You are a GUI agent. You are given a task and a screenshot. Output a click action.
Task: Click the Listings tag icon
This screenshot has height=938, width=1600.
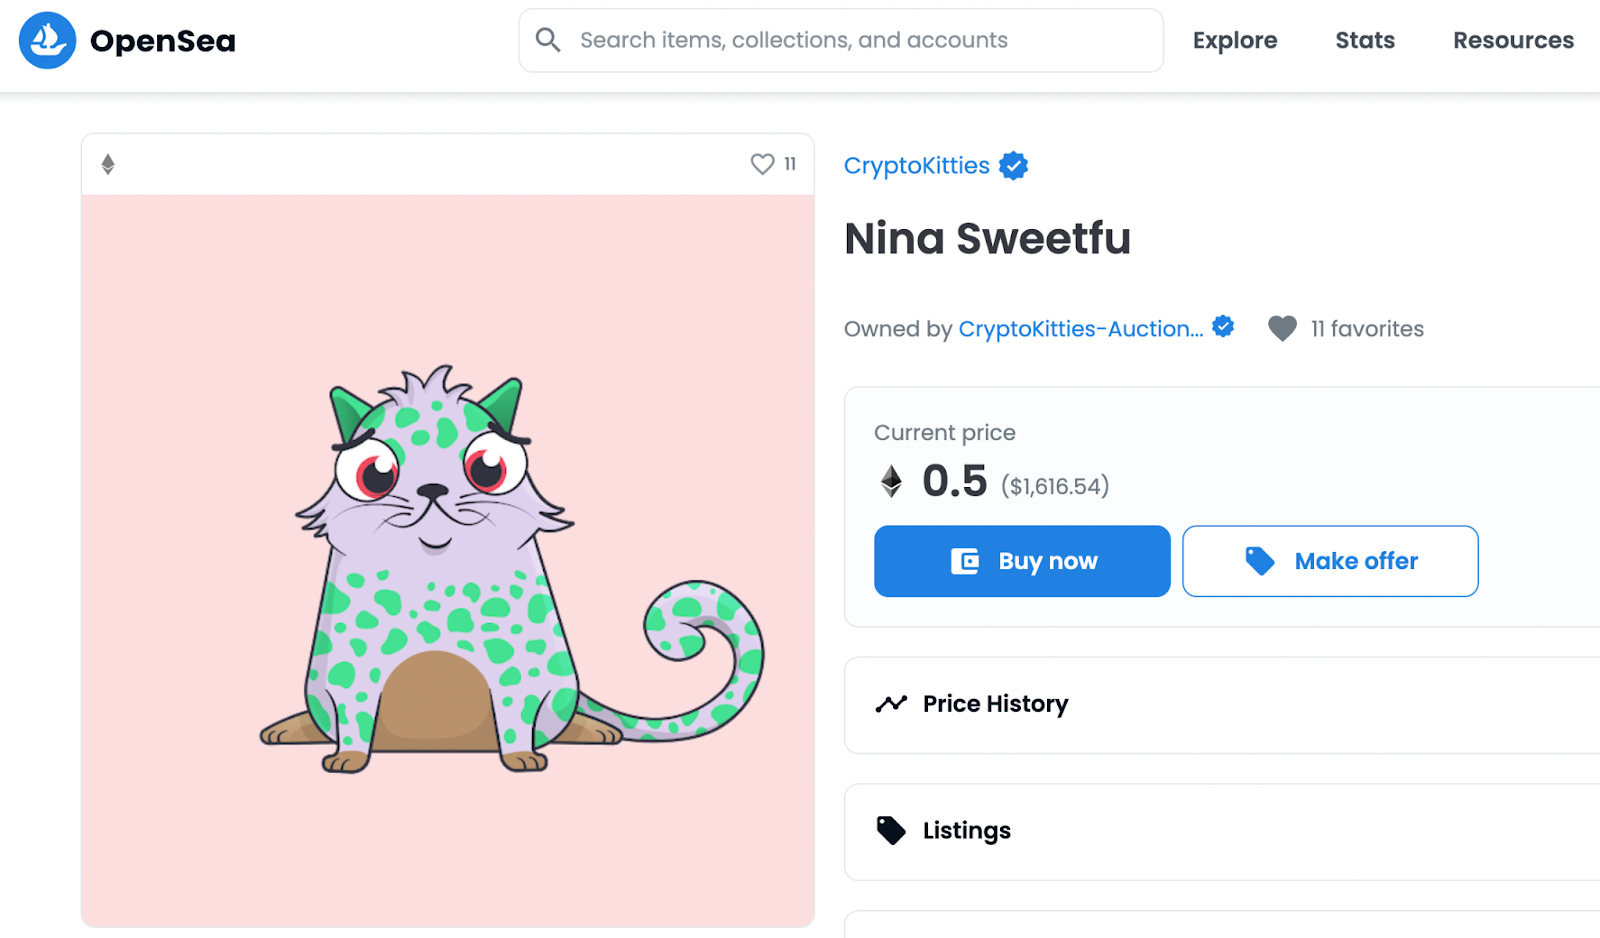[x=891, y=830]
